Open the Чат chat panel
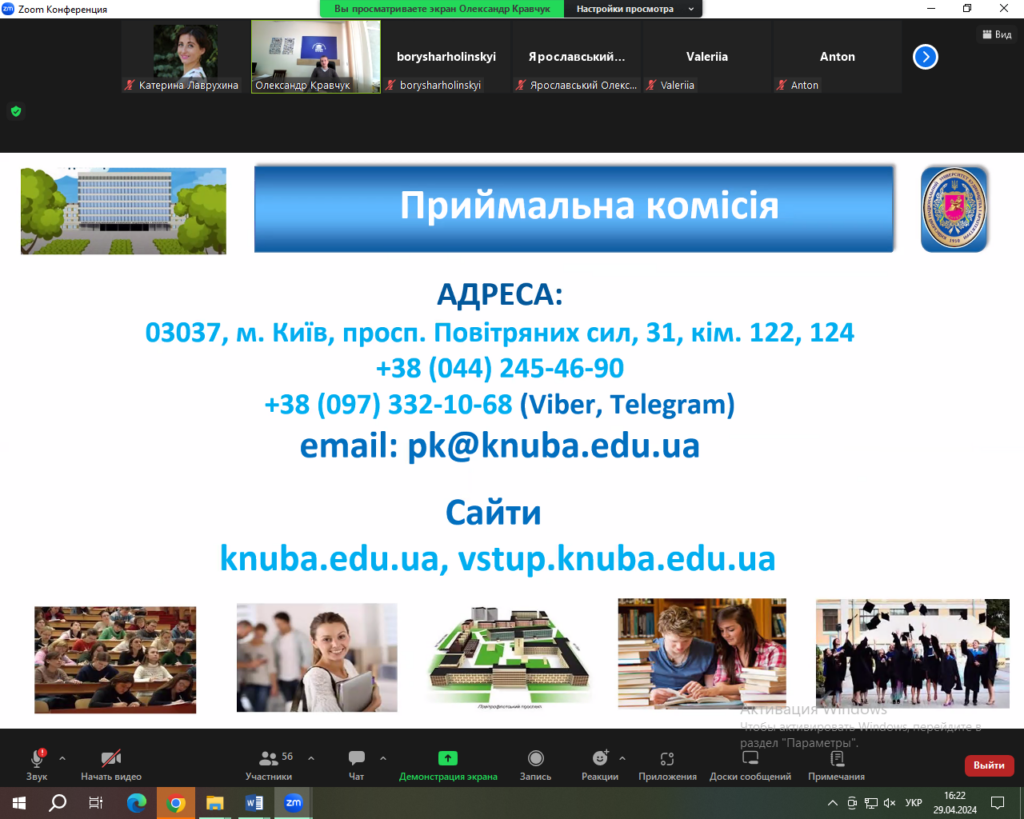 357,765
